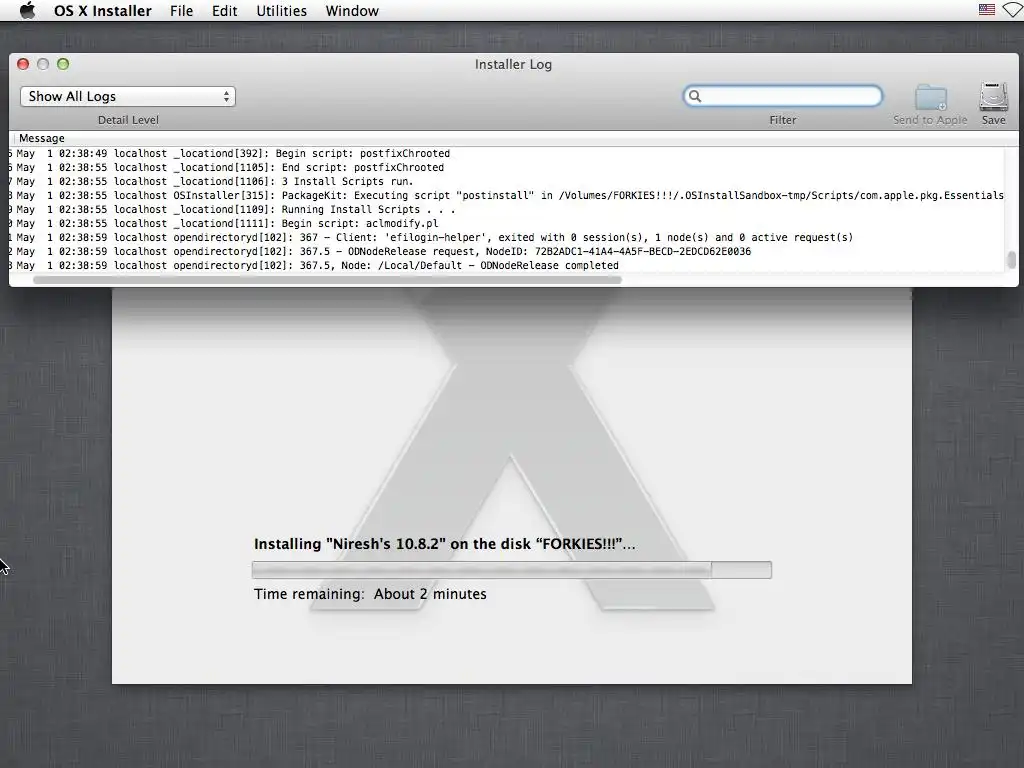Select the 'Running Install Scripts . . .' log line
The image size is (1024, 768).
[x=507, y=210]
